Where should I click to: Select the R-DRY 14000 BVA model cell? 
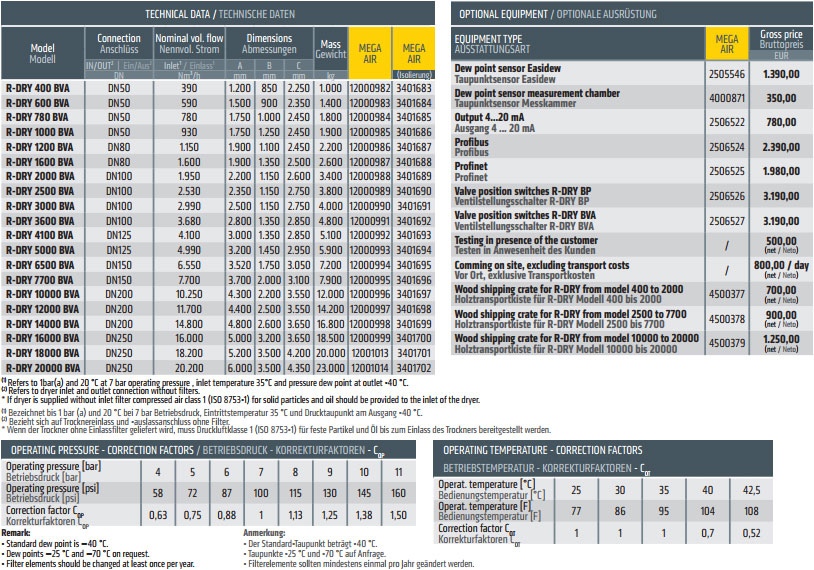(43, 324)
